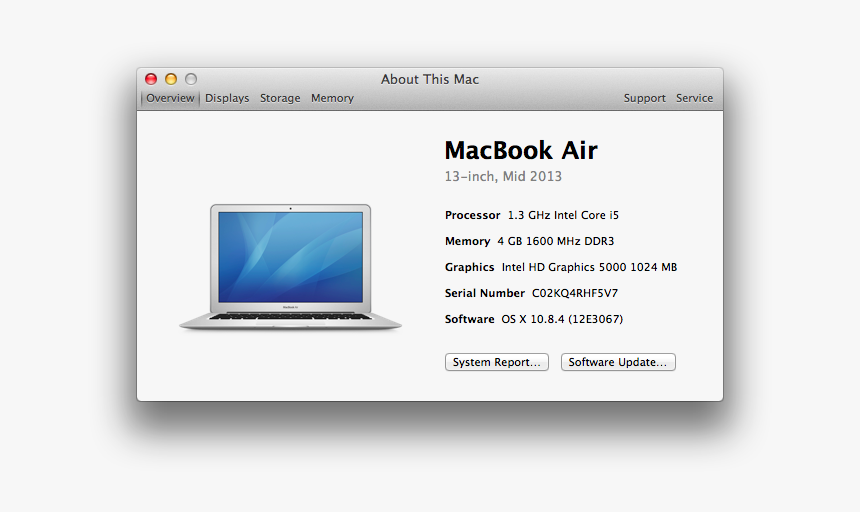Click processor value 1.3 GHz Intel Core i5

pos(563,215)
